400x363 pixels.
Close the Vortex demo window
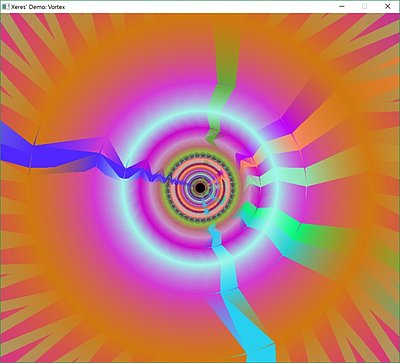387,6
